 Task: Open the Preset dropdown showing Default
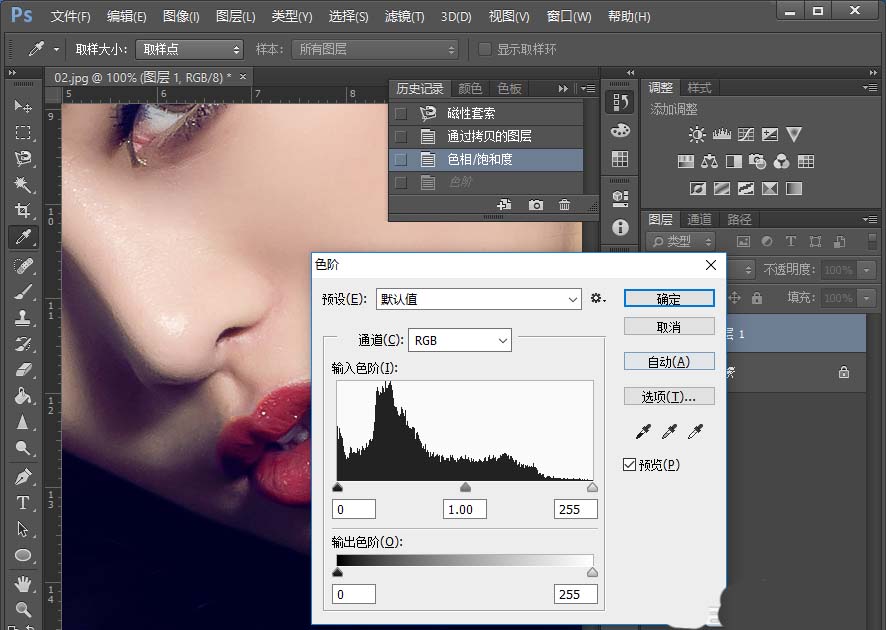pyautogui.click(x=479, y=299)
